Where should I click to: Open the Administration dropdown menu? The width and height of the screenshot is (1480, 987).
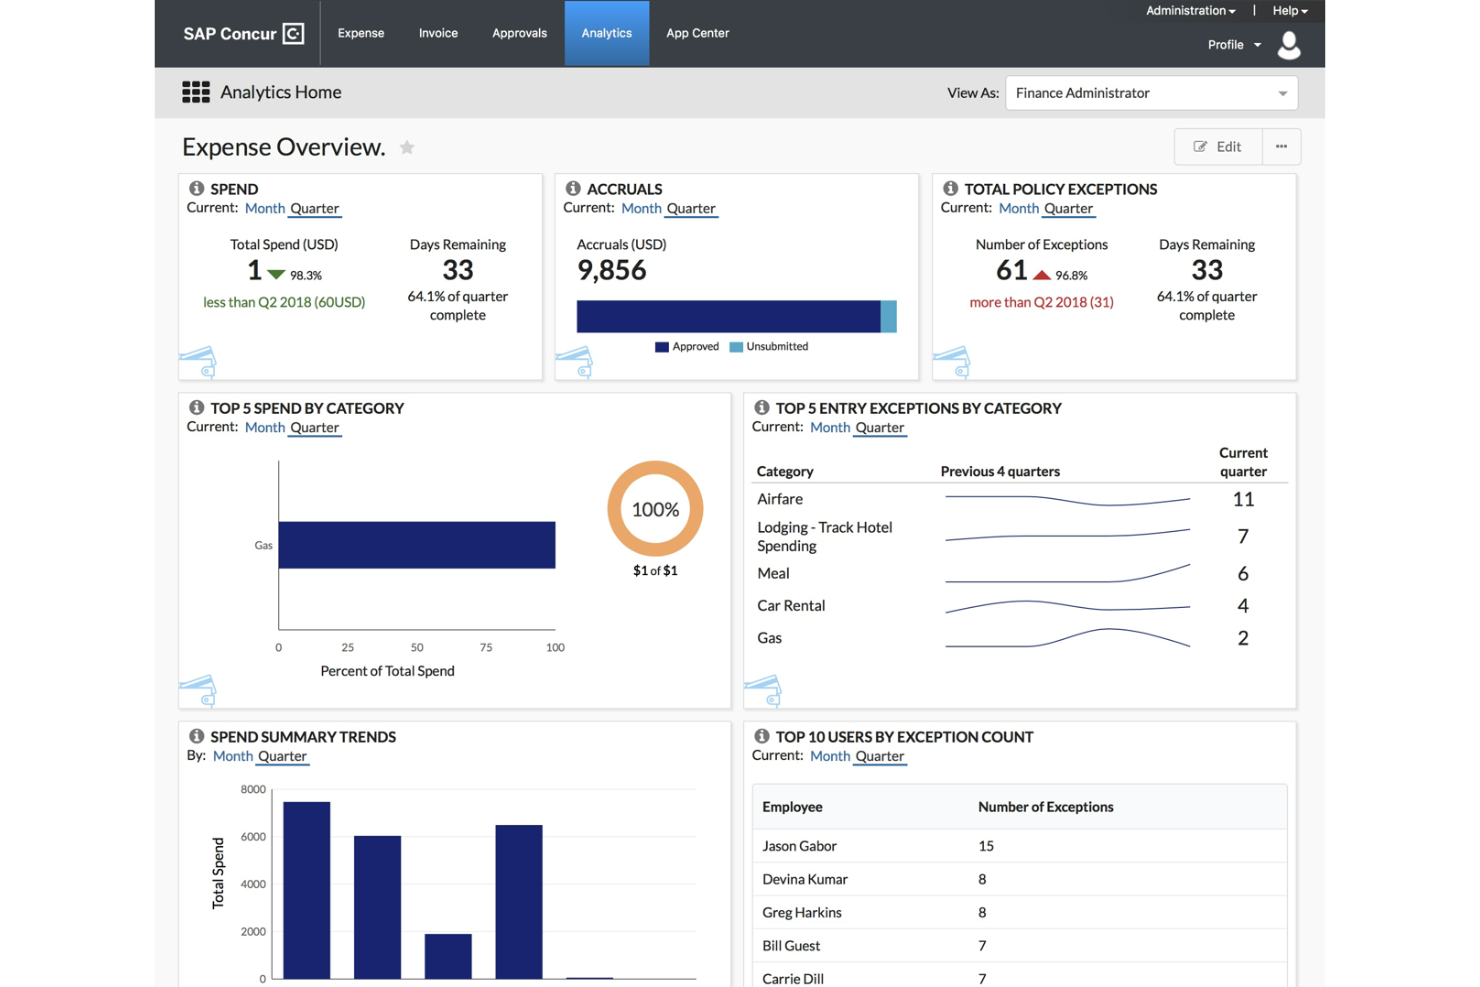click(1189, 10)
